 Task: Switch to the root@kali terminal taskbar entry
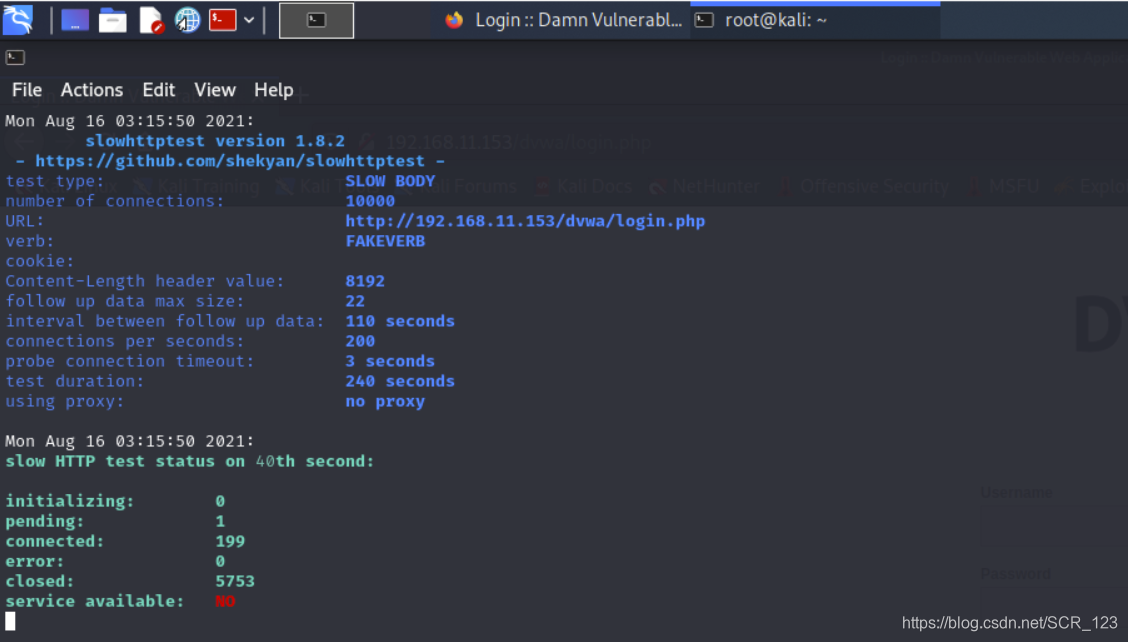coord(815,20)
